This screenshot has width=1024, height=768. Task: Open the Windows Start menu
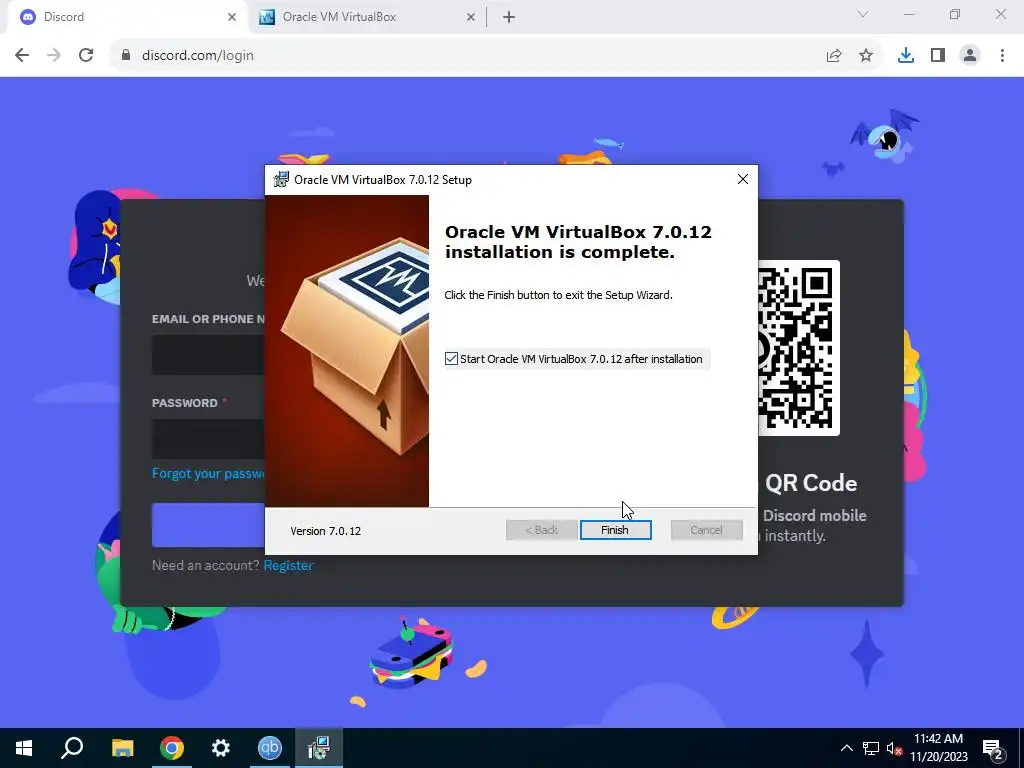(24, 748)
